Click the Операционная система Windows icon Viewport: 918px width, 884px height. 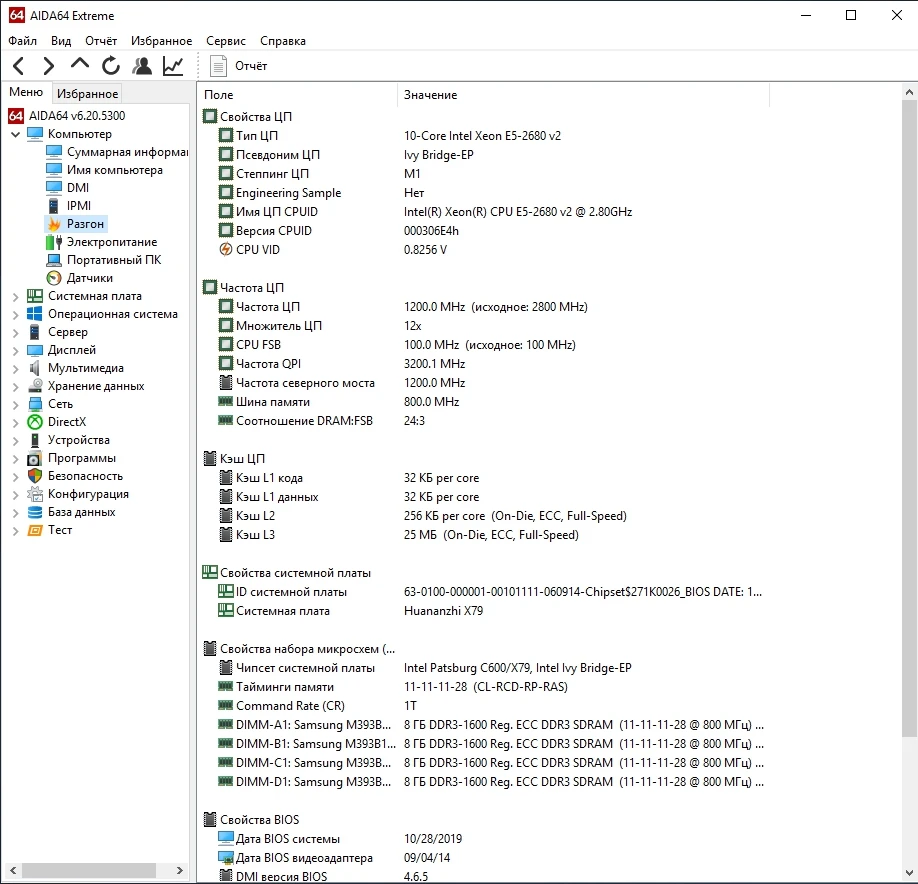[35, 314]
